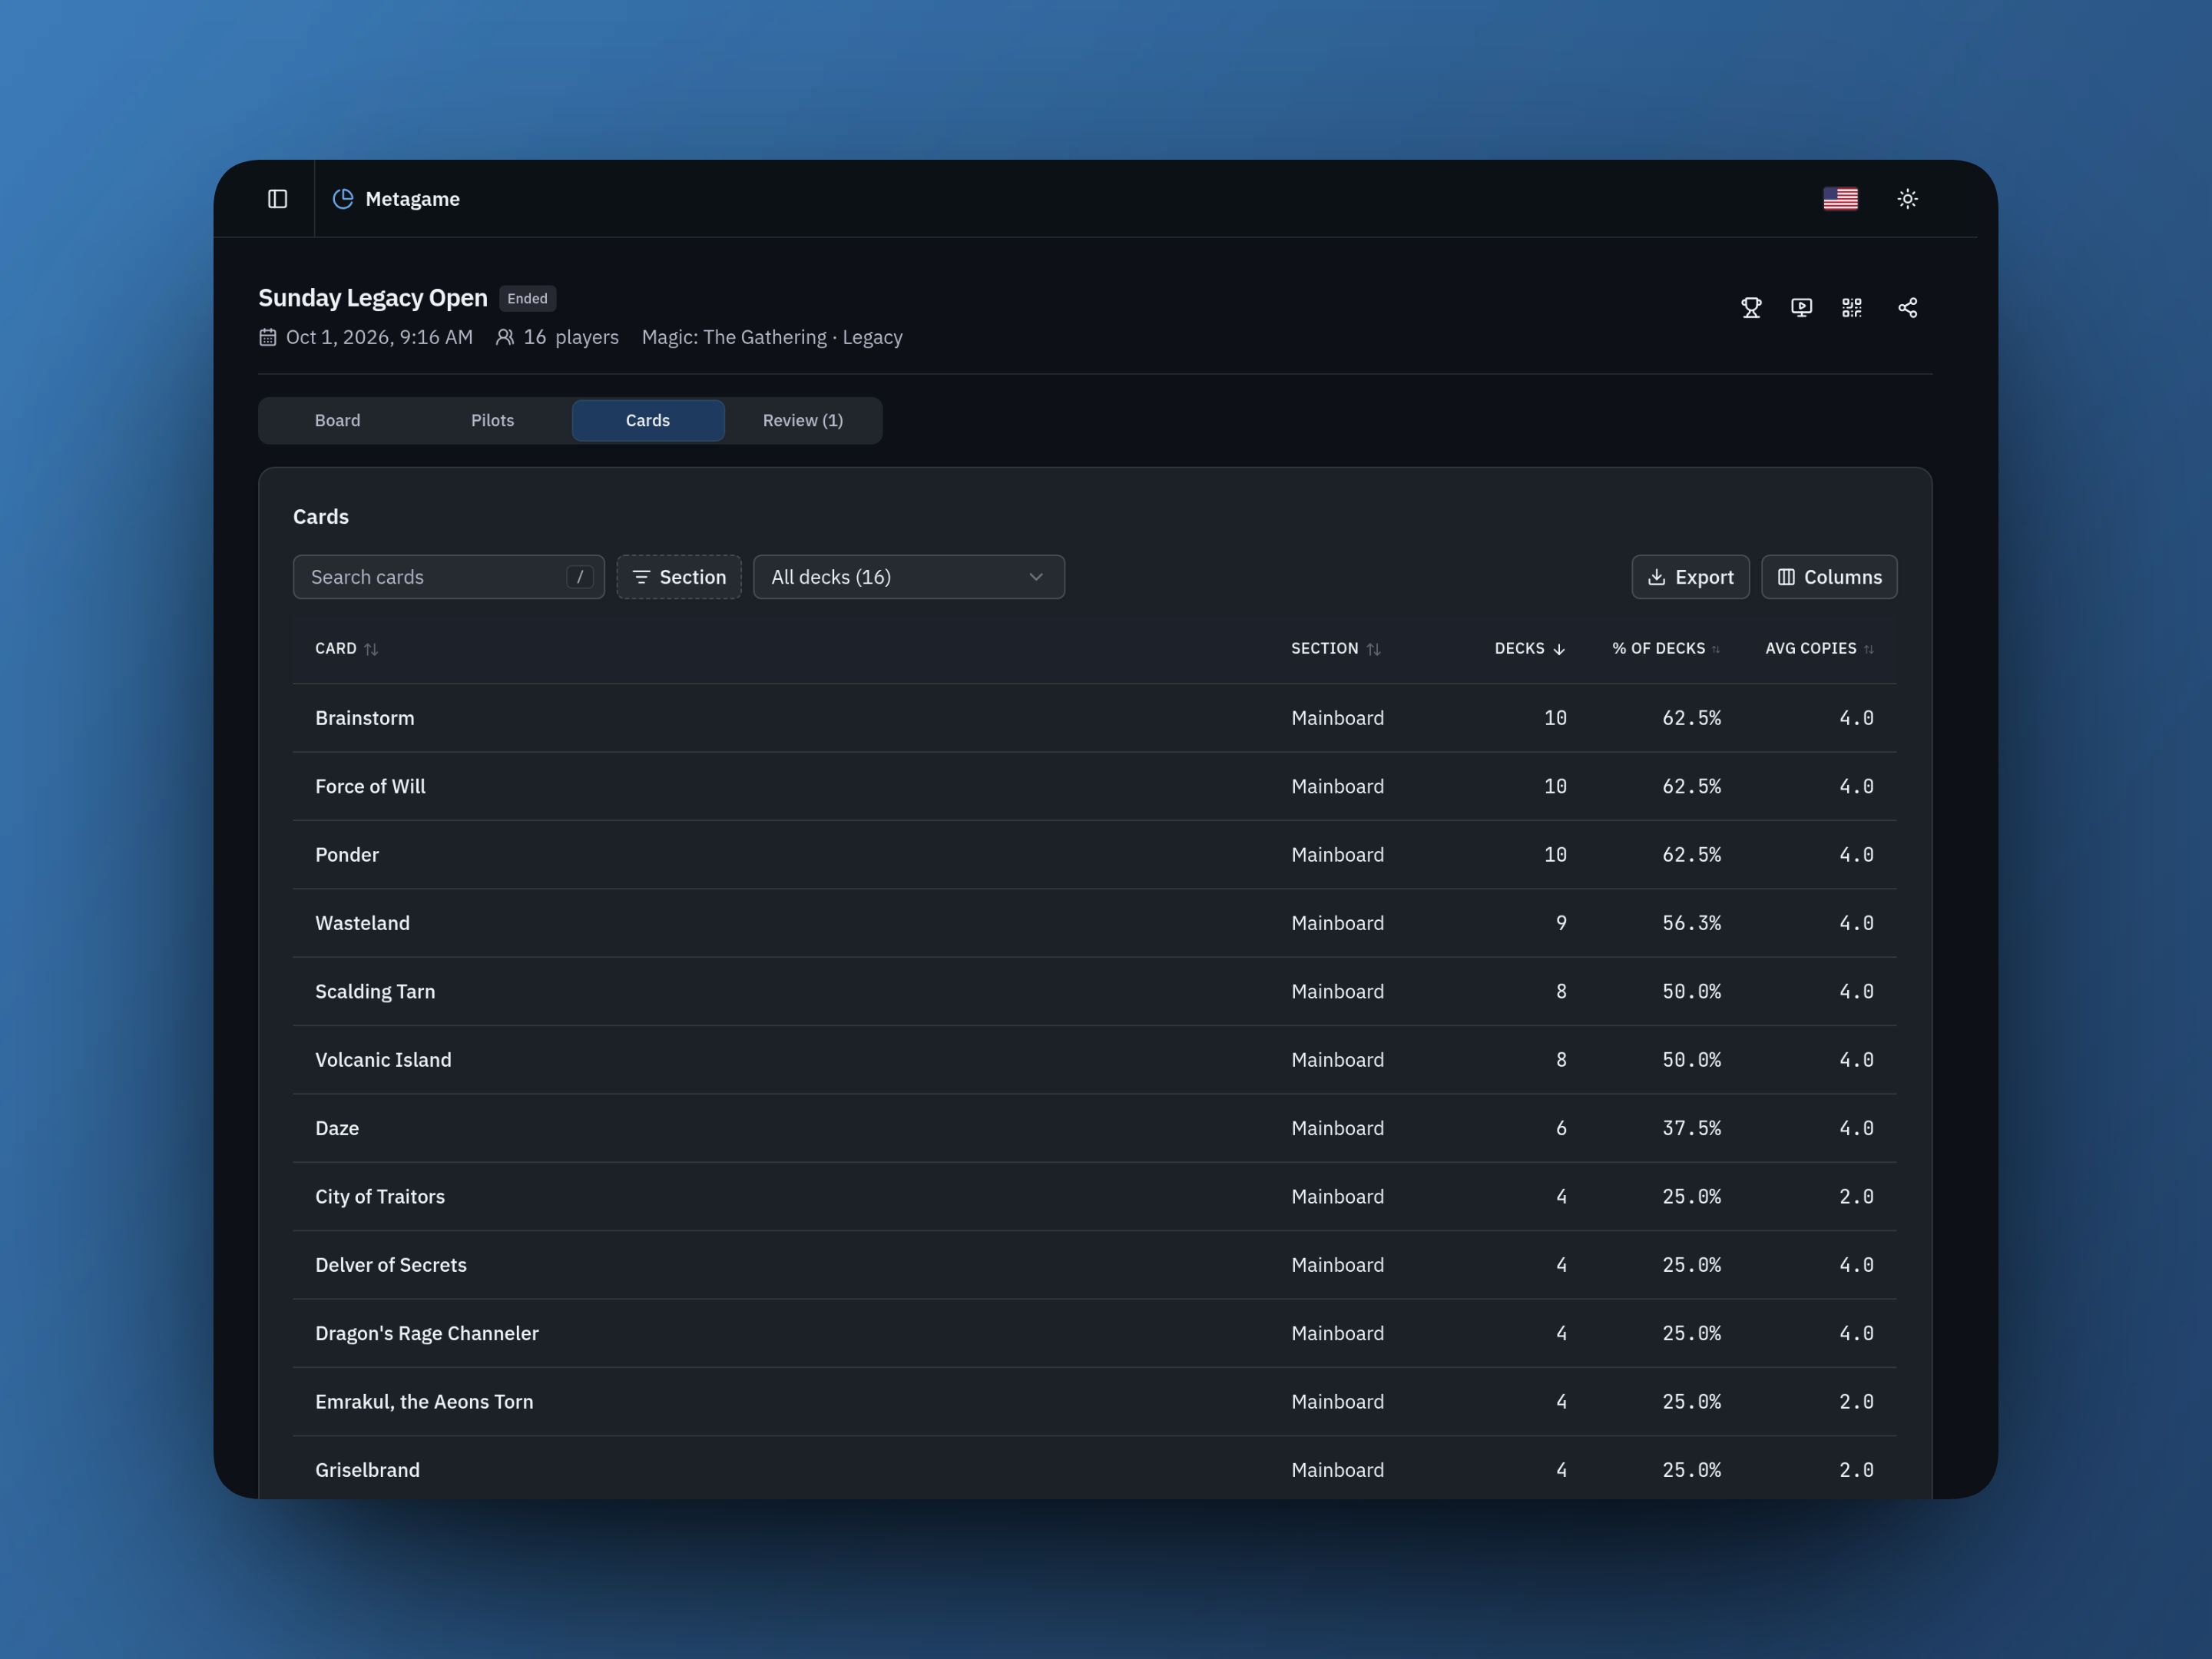Select the City of Traitors row

point(1095,1196)
